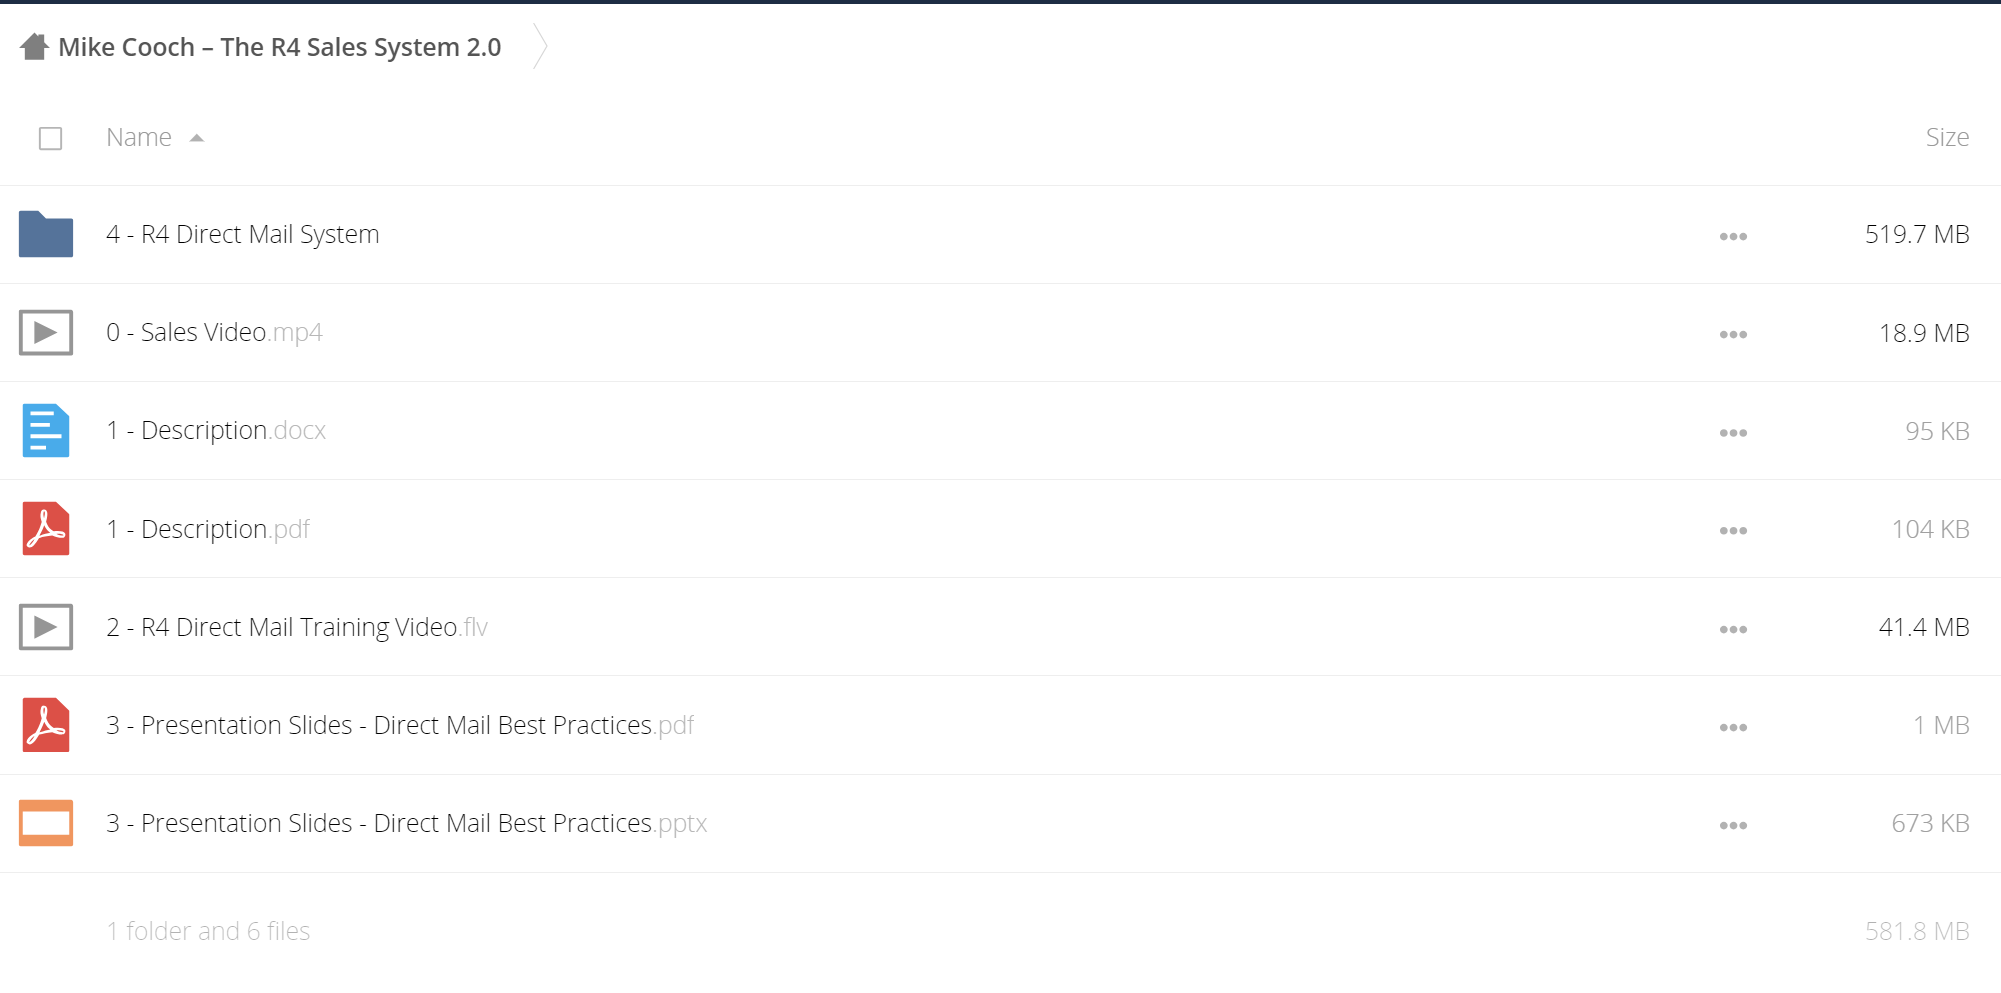Open the link 3 - Presentation Slides pptx file name

[406, 823]
